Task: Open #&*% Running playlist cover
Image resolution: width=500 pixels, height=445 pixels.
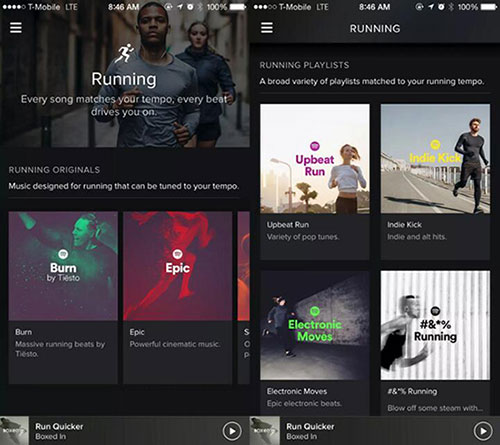Action: [435, 325]
